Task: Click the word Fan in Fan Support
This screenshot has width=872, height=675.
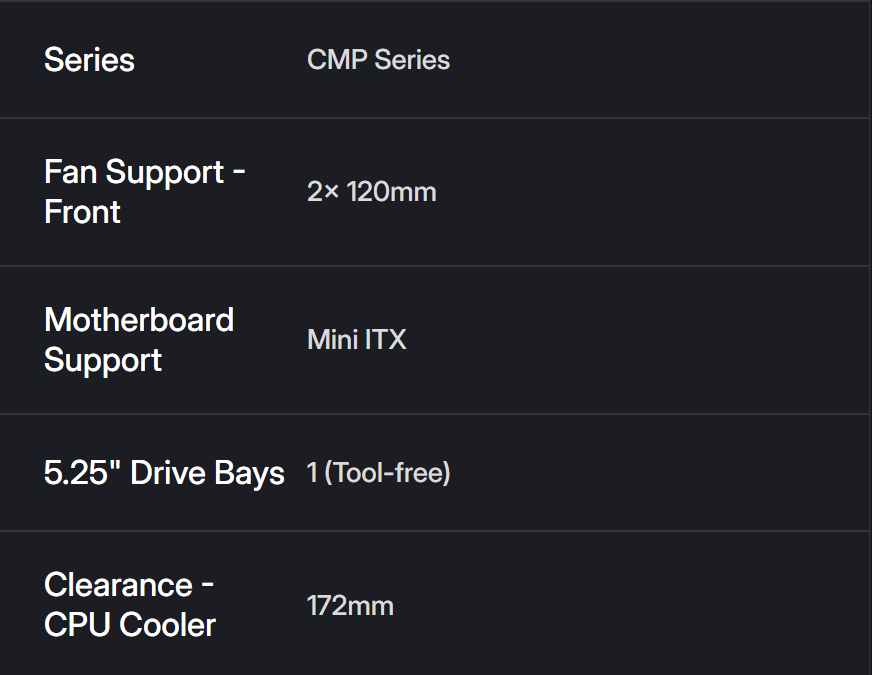Action: pyautogui.click(x=70, y=172)
